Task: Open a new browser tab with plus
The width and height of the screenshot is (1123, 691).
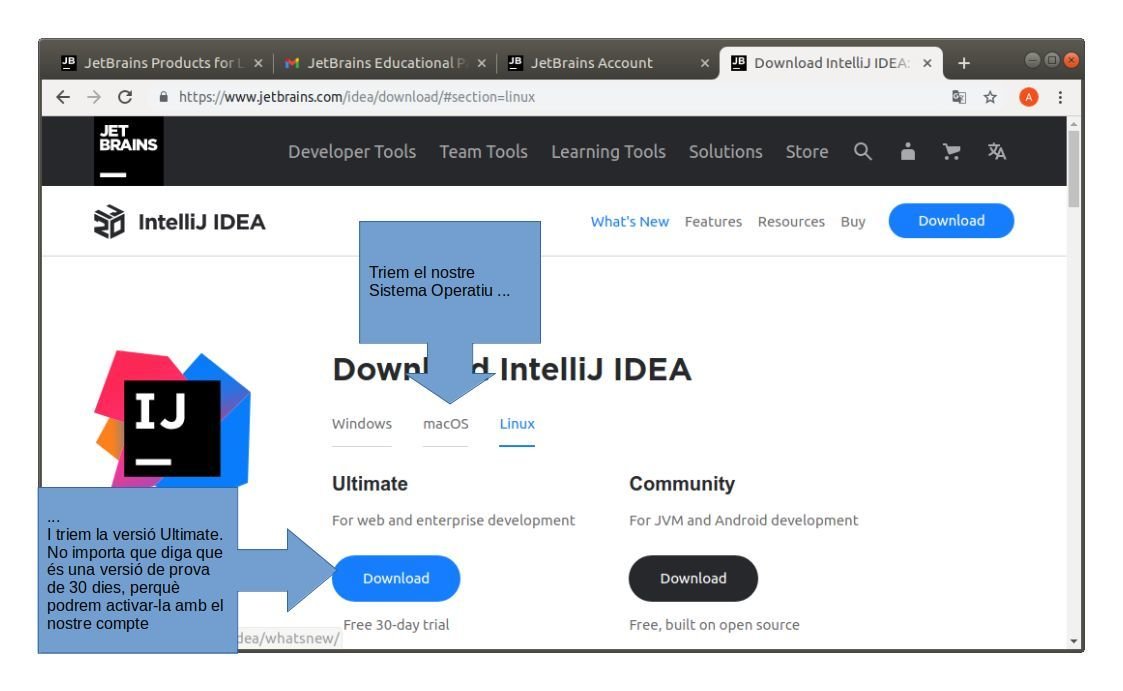Action: (964, 63)
